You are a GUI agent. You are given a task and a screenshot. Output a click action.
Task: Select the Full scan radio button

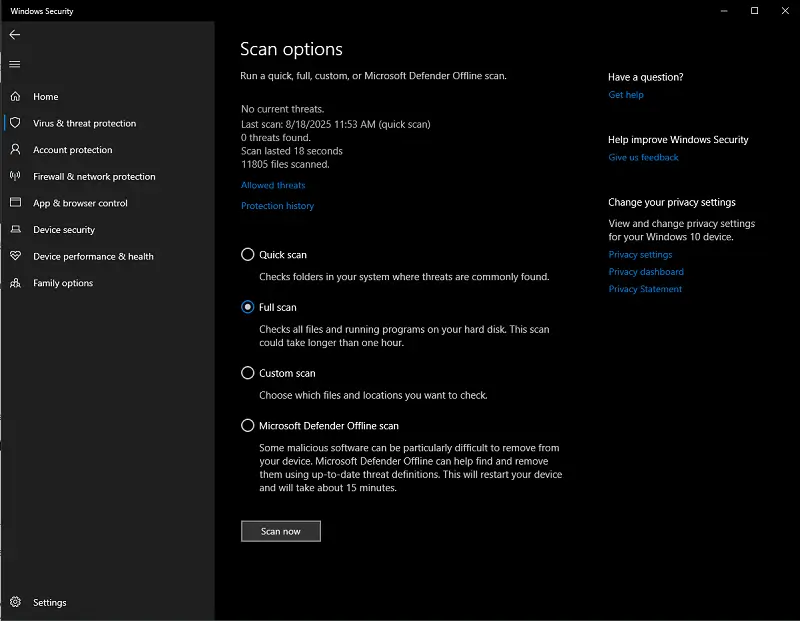248,307
